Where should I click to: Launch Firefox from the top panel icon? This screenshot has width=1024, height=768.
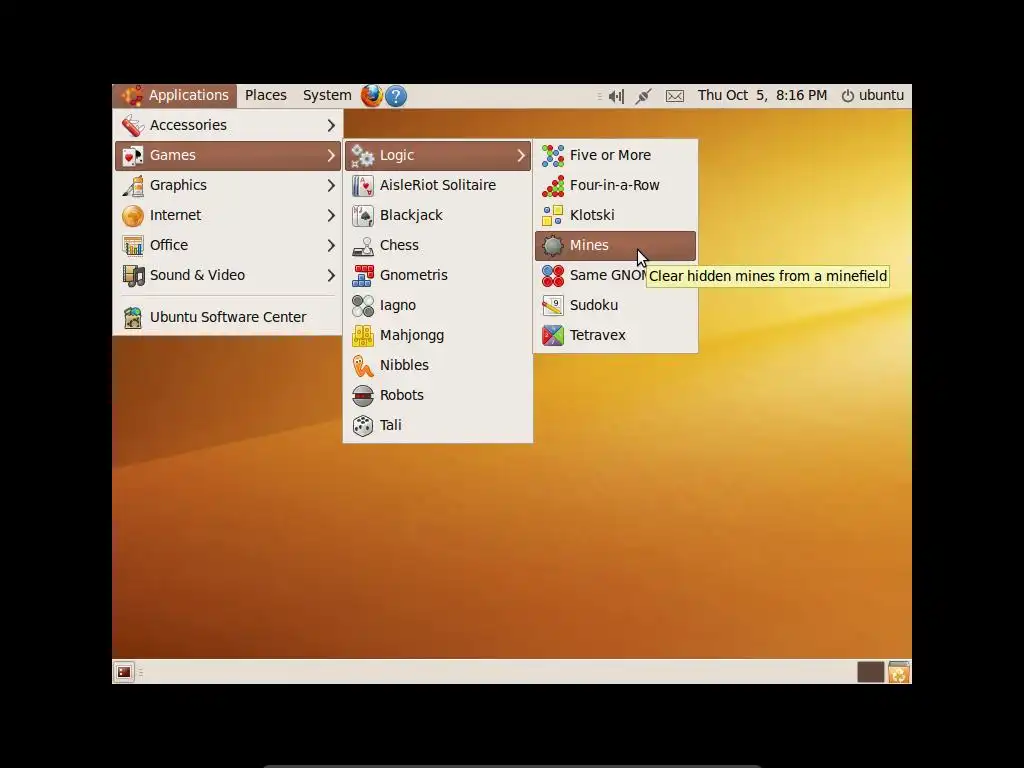pyautogui.click(x=372, y=96)
